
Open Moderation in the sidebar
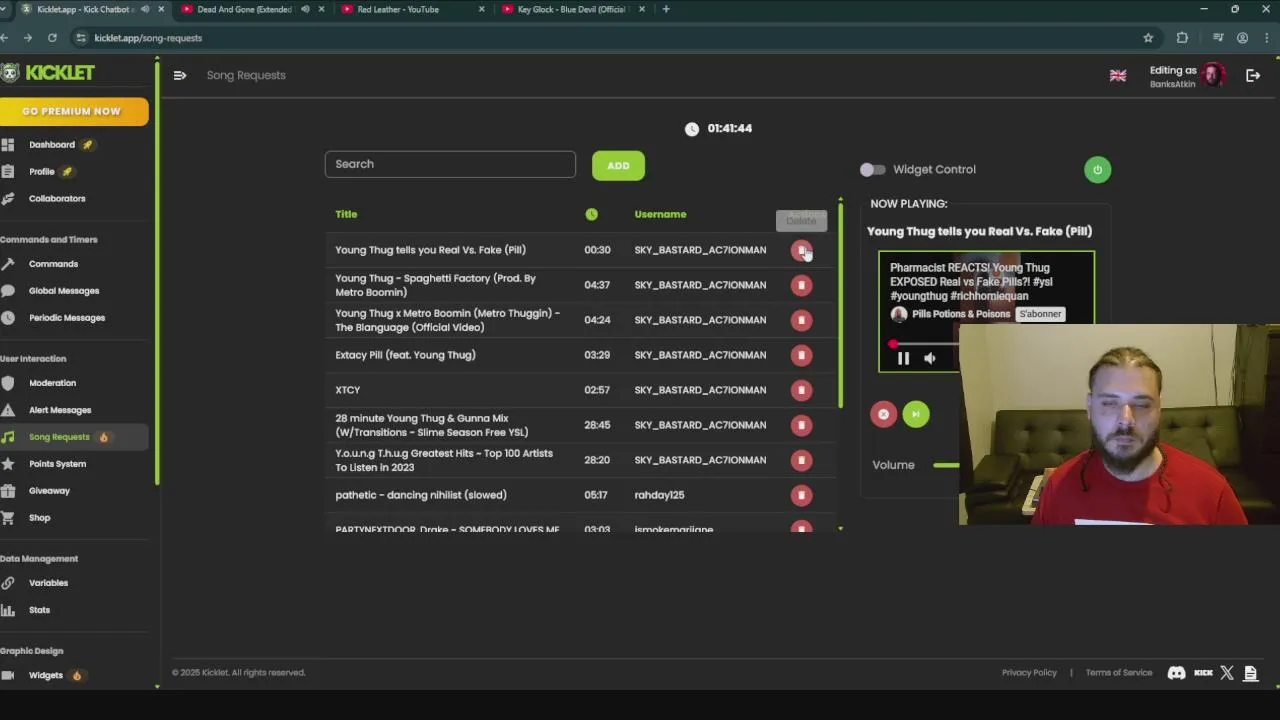52,383
